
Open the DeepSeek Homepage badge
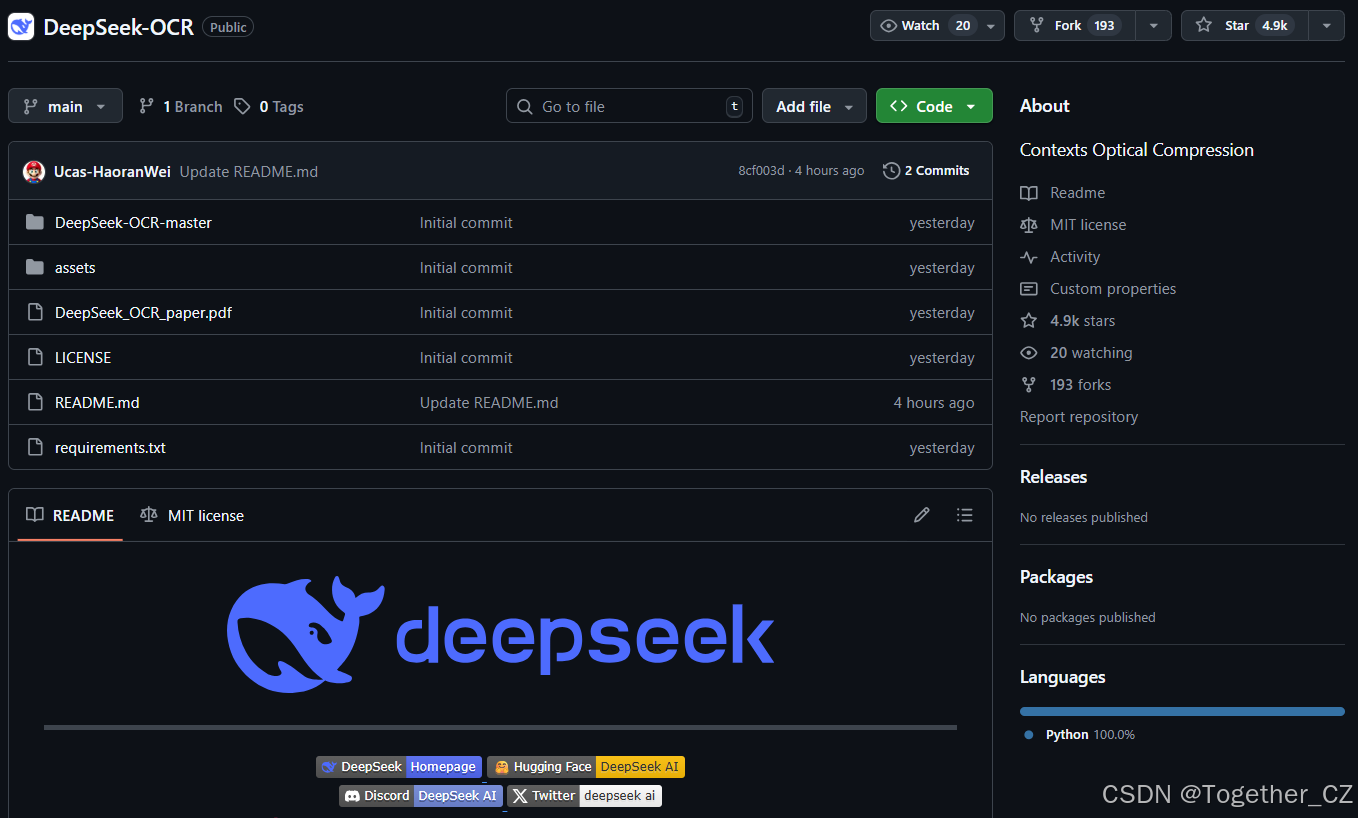[x=399, y=767]
